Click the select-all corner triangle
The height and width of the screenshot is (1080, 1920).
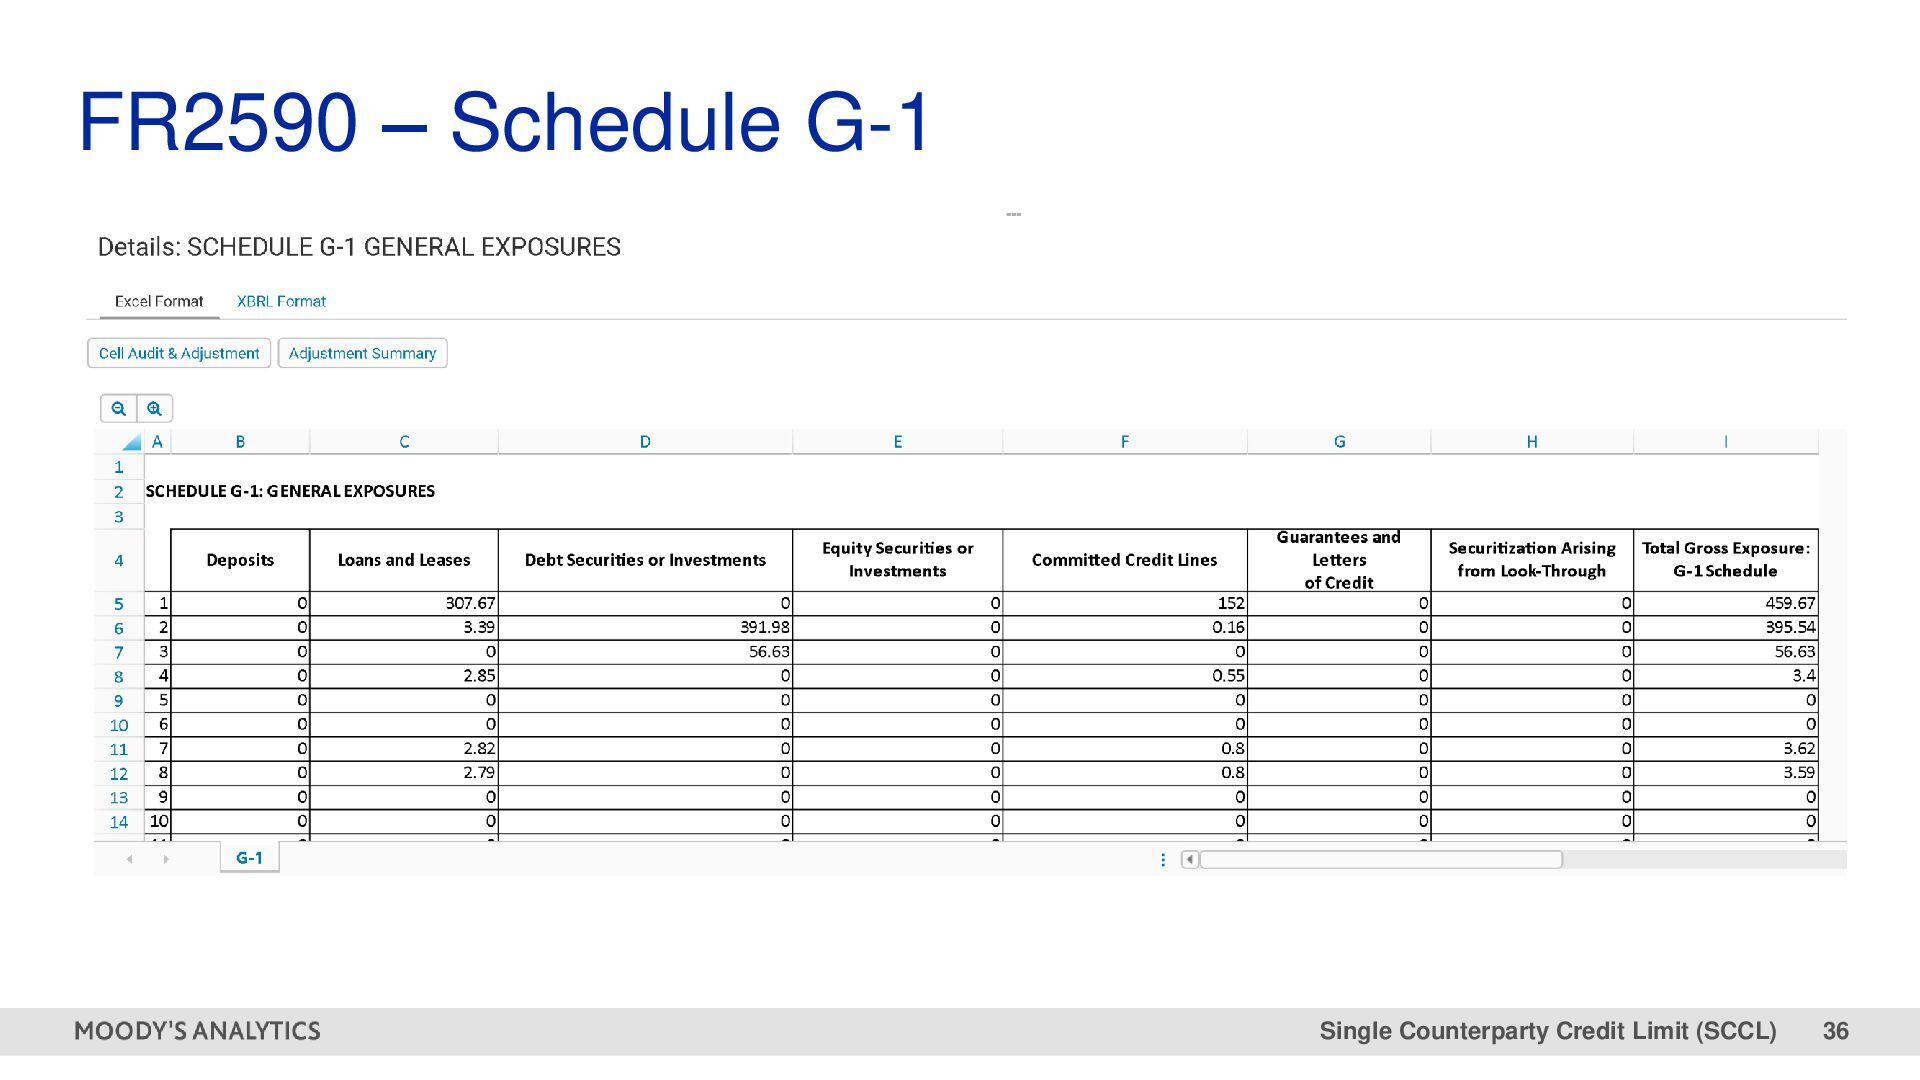(x=131, y=442)
